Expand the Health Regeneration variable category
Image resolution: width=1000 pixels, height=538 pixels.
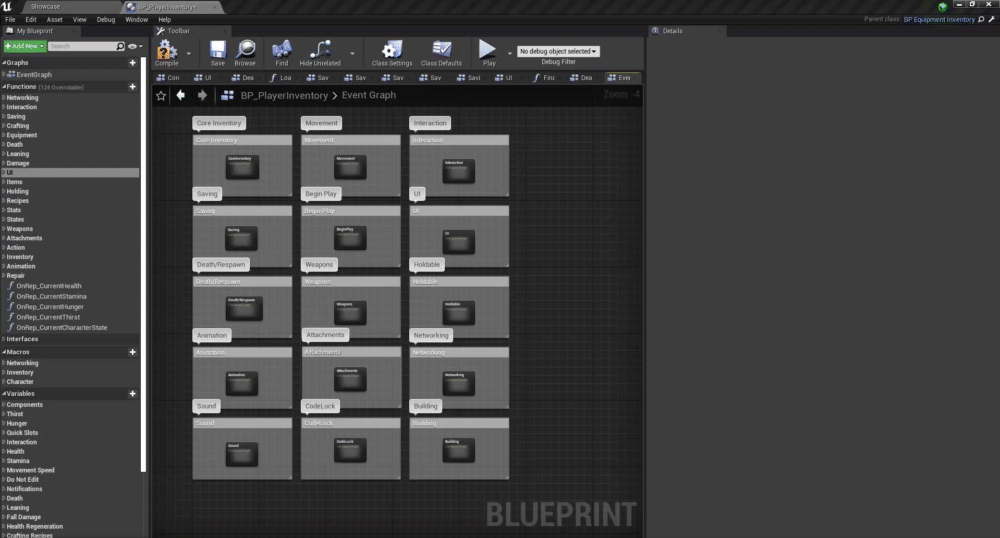[x=3, y=527]
